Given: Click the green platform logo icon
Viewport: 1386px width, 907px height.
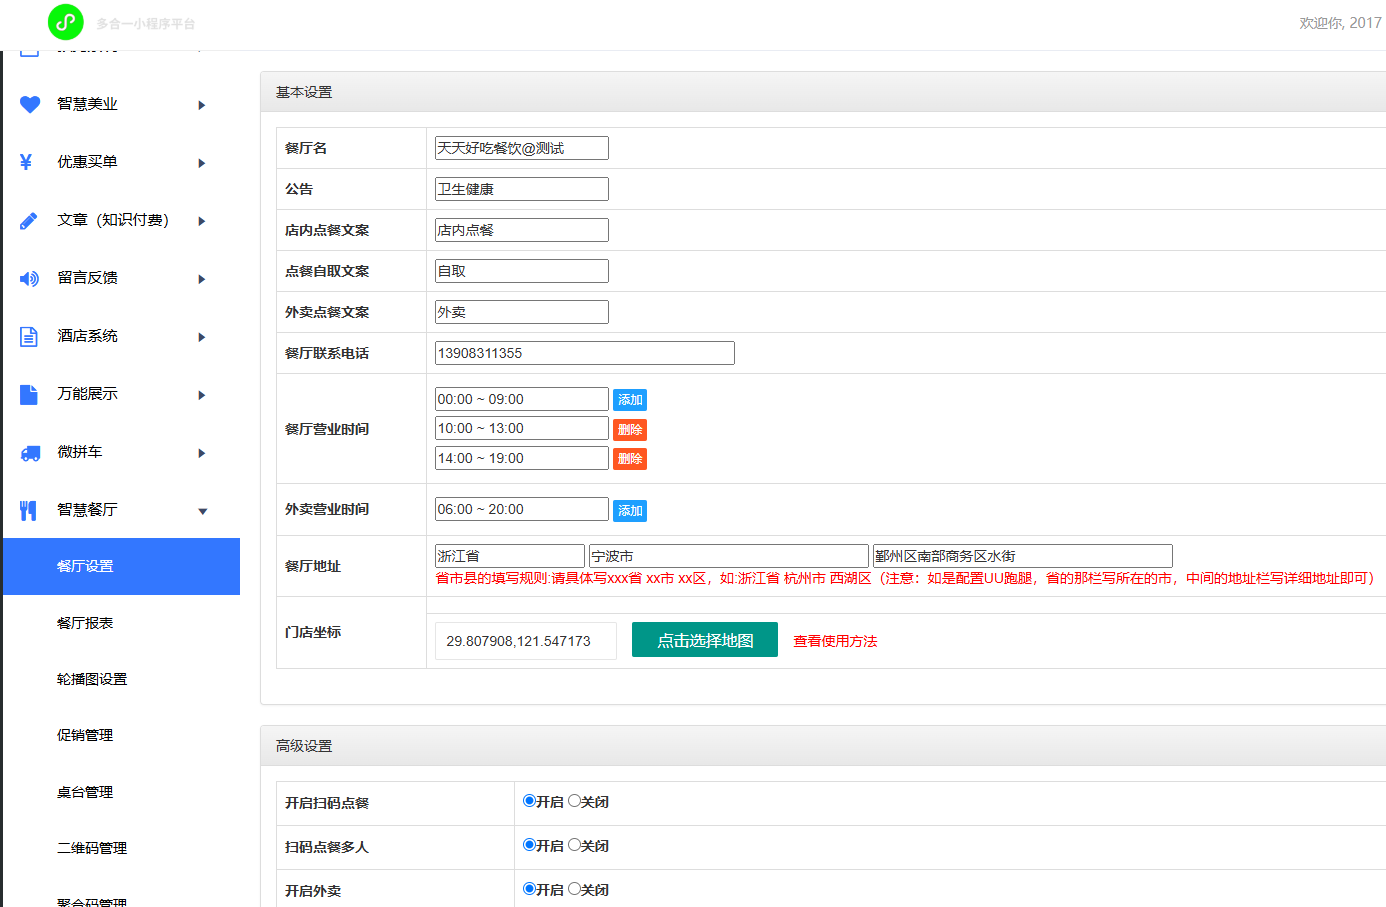Looking at the screenshot, I should tap(66, 22).
